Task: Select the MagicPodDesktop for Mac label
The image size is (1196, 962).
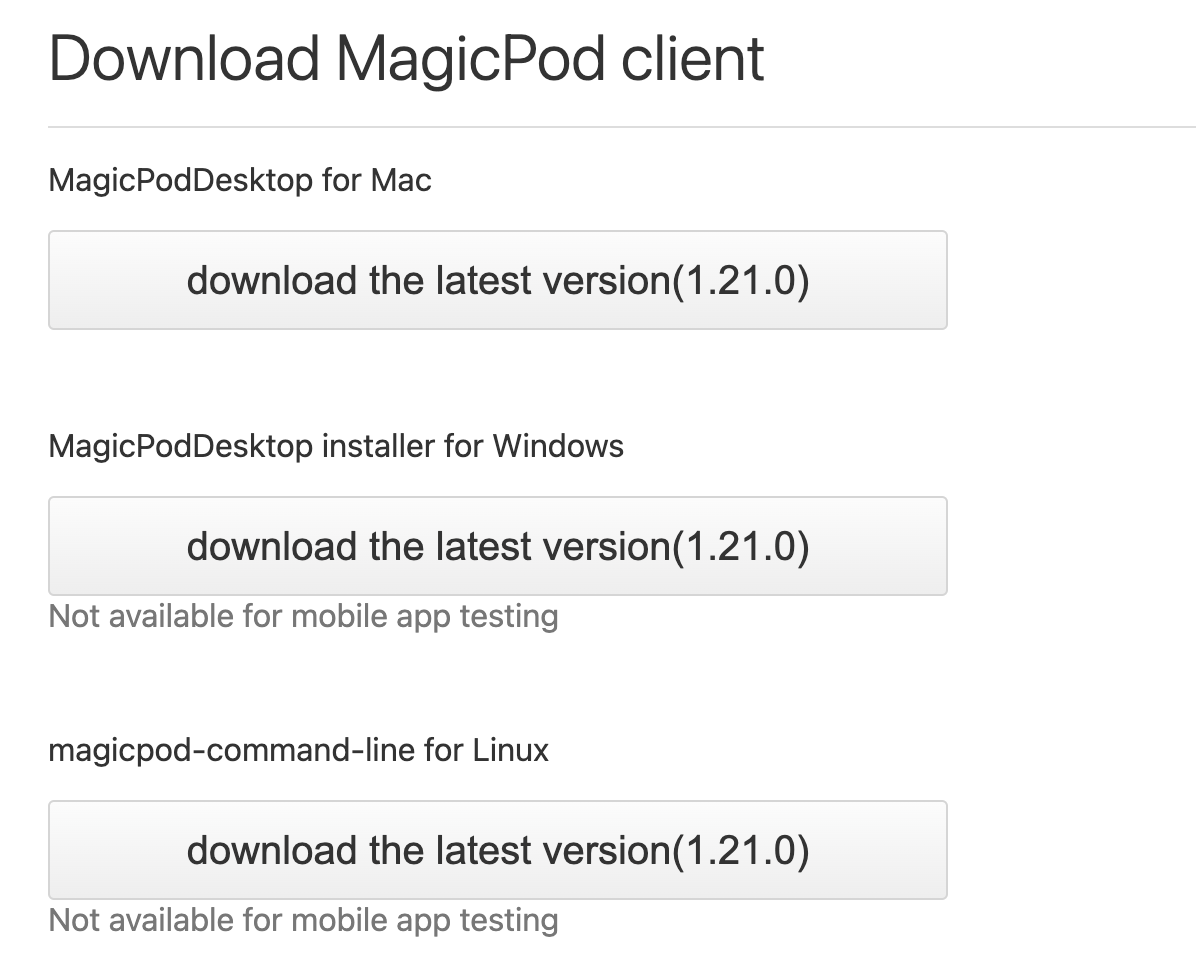Action: tap(240, 181)
